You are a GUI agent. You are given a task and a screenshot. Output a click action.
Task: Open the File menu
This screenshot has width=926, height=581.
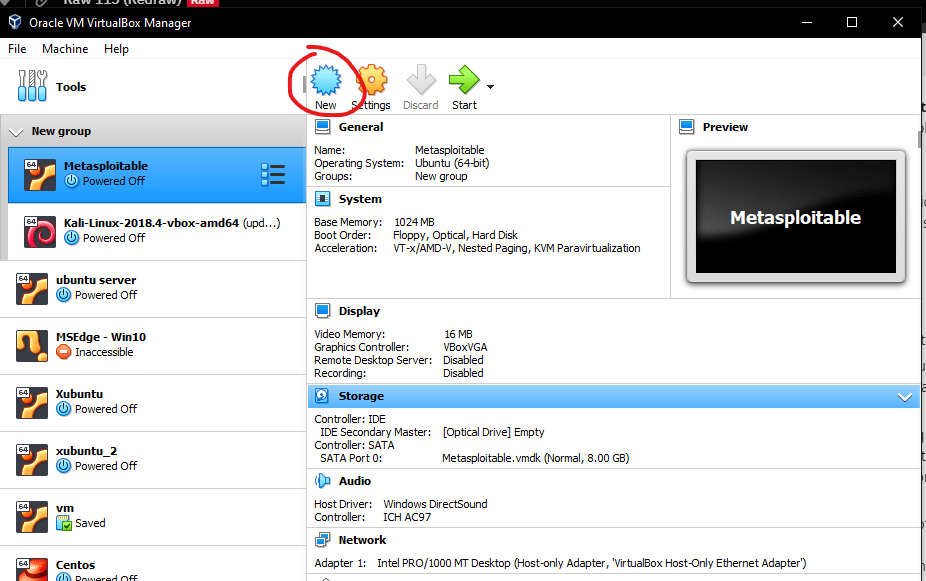tap(17, 49)
